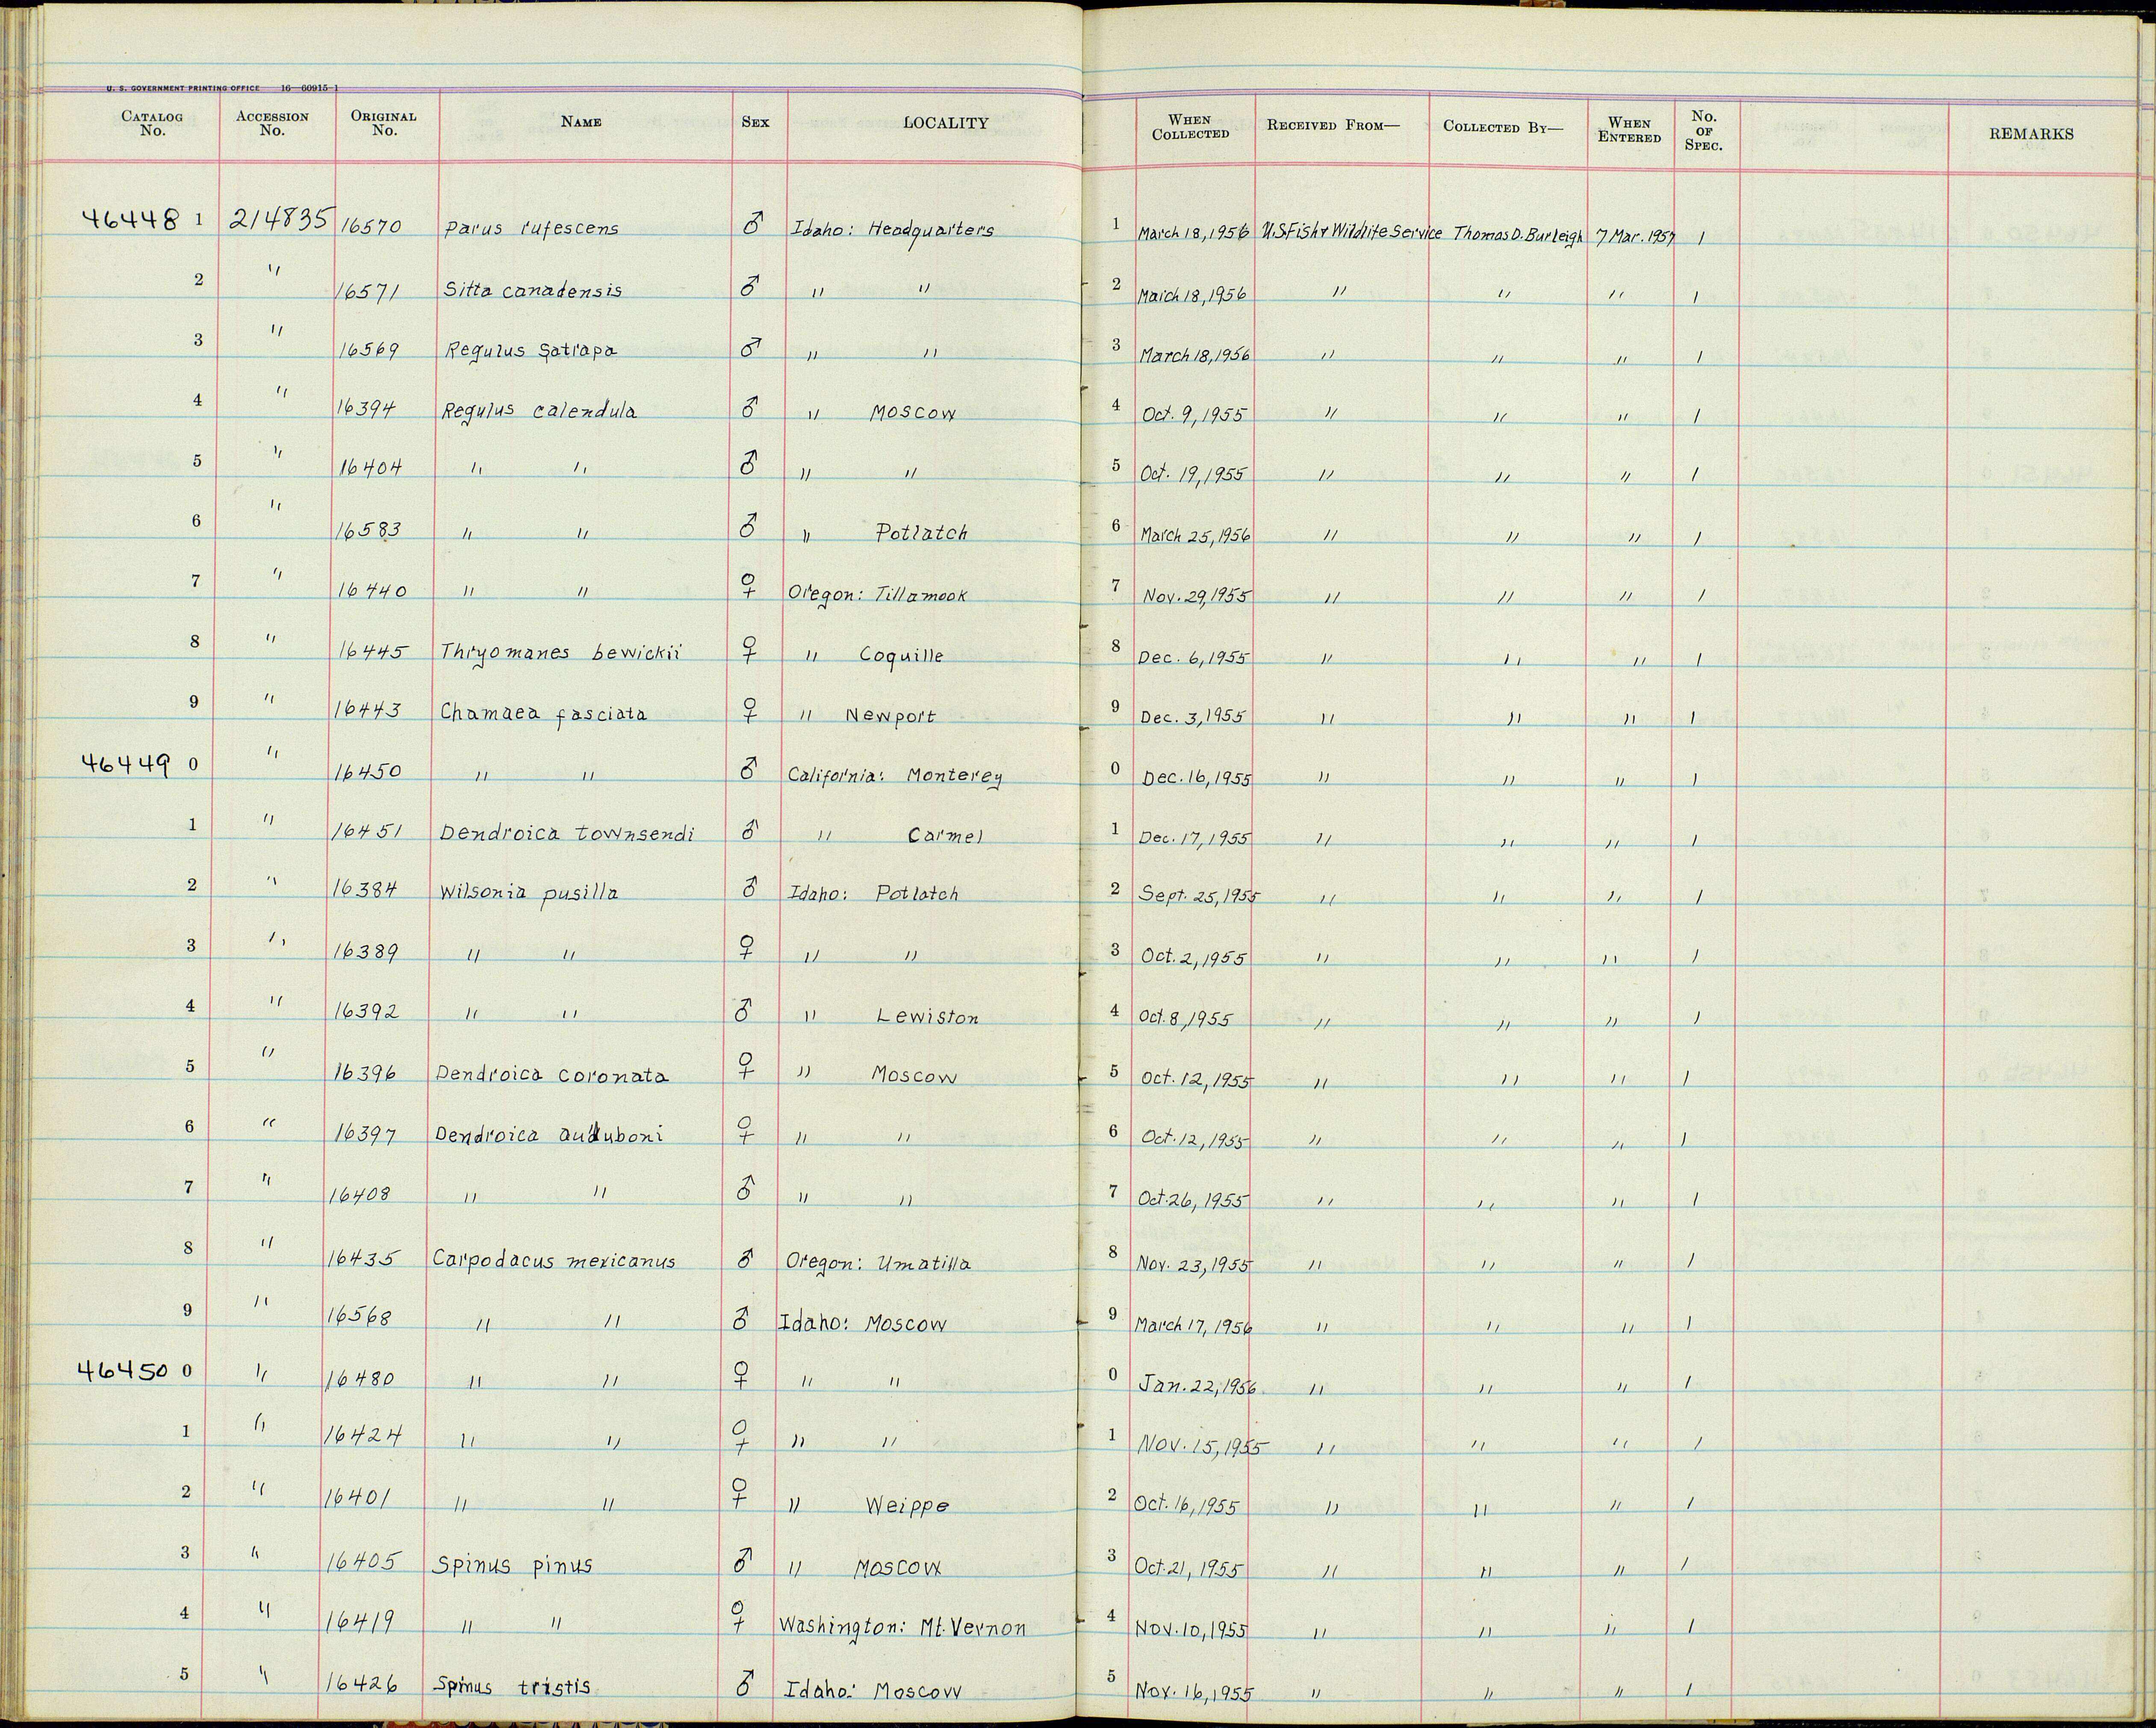Click the Name column header

pyautogui.click(x=581, y=122)
